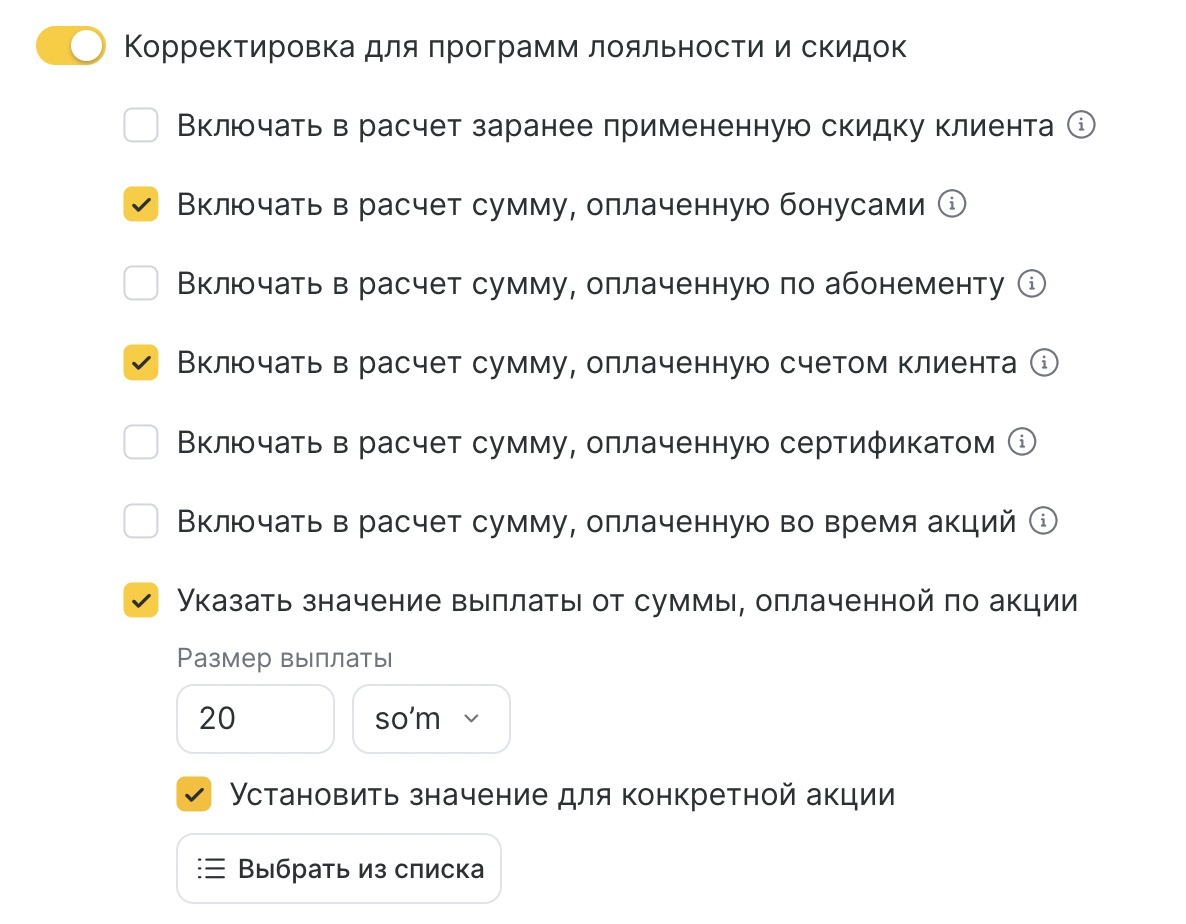Viewport: 1186px width, 924px height.
Task: Click info icon next to оплаченную сертификатом
Action: pyautogui.click(x=1022, y=442)
